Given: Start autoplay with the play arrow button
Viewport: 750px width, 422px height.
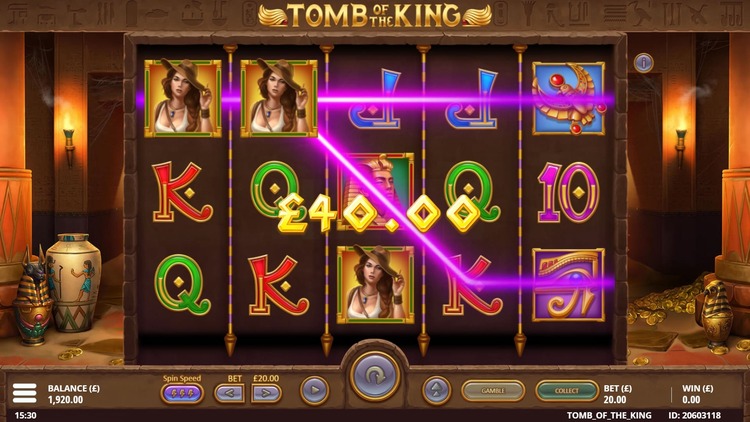Looking at the screenshot, I should pyautogui.click(x=315, y=391).
